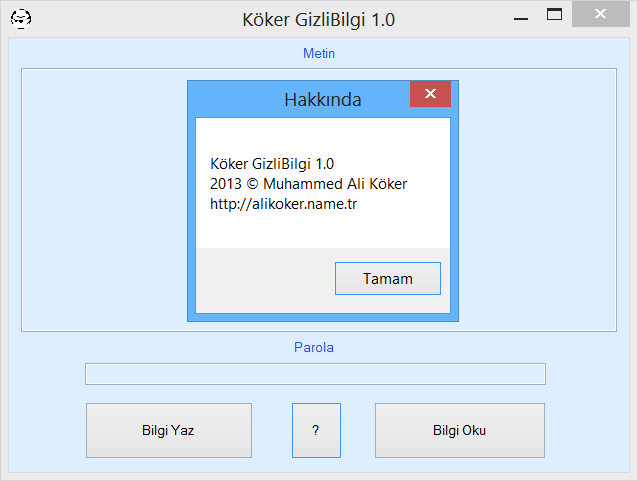Click inside the Metin text area
Image resolution: width=638 pixels, height=481 pixels.
(100, 200)
